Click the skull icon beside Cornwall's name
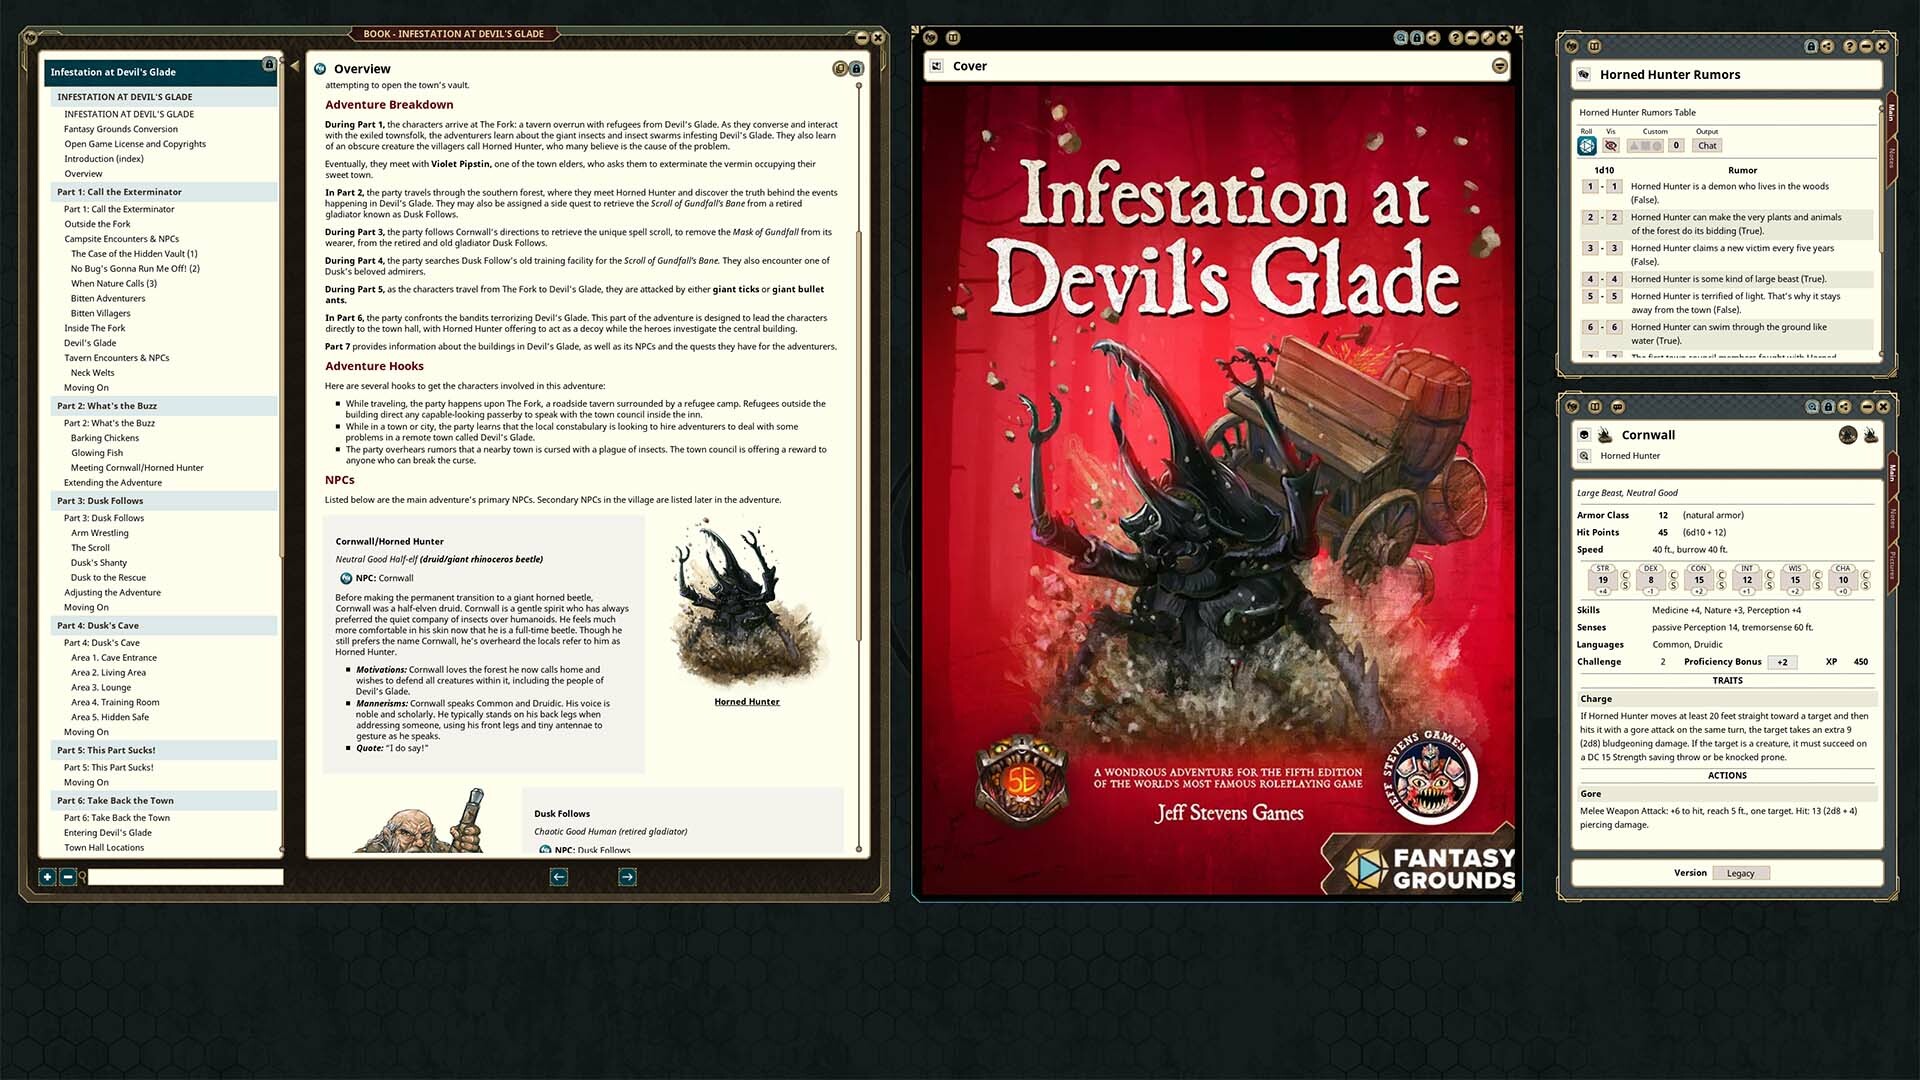Viewport: 1920px width, 1080px height. click(1585, 435)
